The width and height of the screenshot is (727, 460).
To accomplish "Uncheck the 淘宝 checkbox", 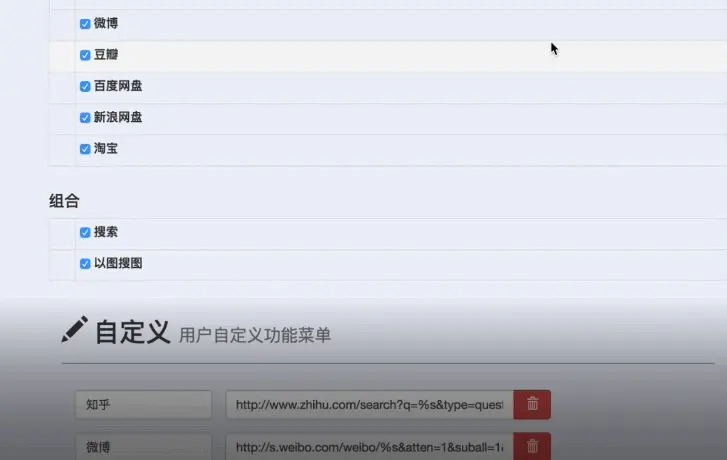I will tap(85, 149).
